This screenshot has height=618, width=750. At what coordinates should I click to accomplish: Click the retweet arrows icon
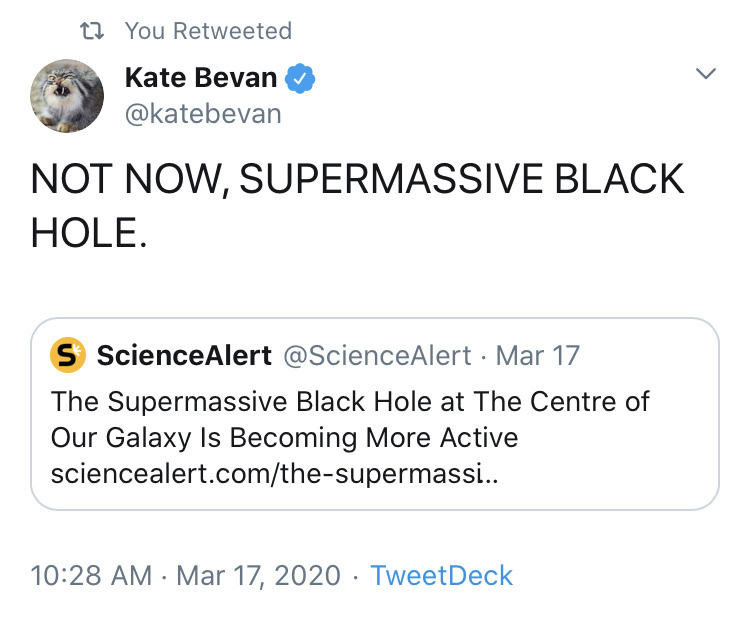[x=91, y=31]
